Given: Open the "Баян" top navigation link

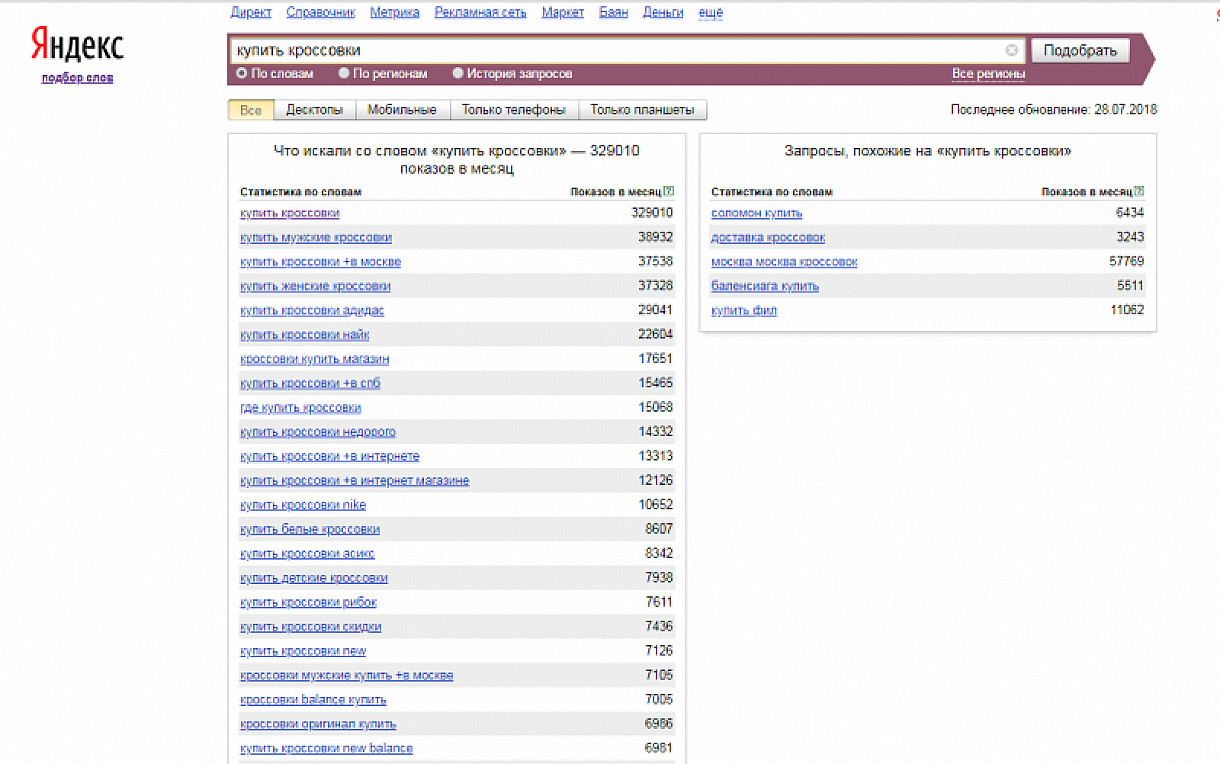Looking at the screenshot, I should pyautogui.click(x=614, y=13).
